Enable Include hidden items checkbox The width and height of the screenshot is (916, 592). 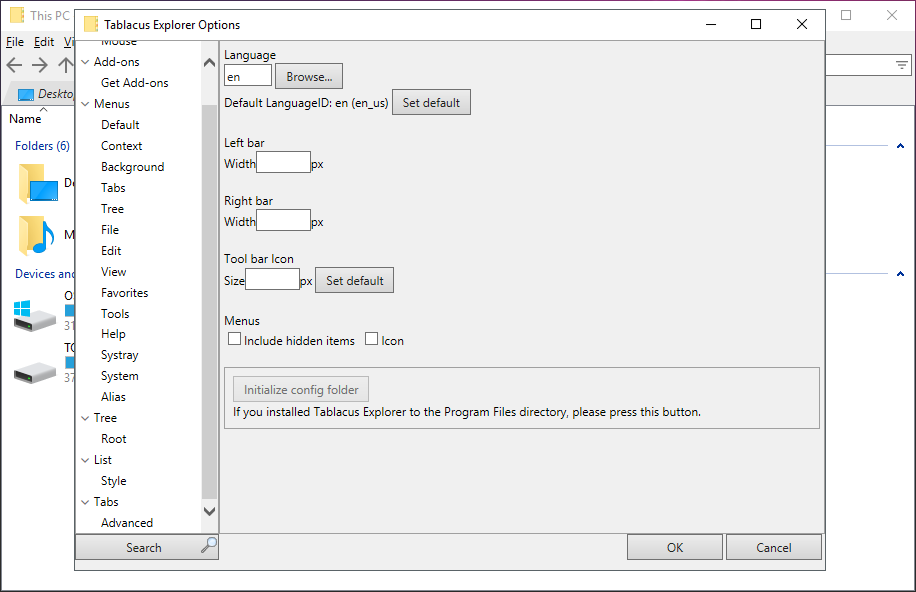pos(234,339)
